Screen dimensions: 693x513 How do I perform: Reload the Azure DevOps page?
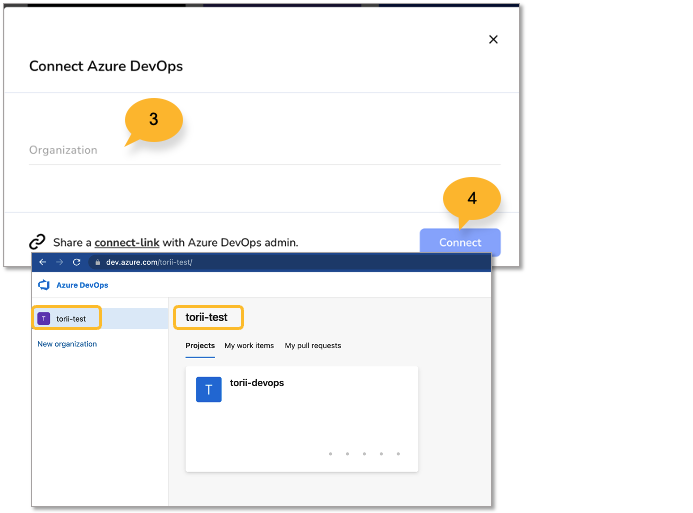coord(76,262)
